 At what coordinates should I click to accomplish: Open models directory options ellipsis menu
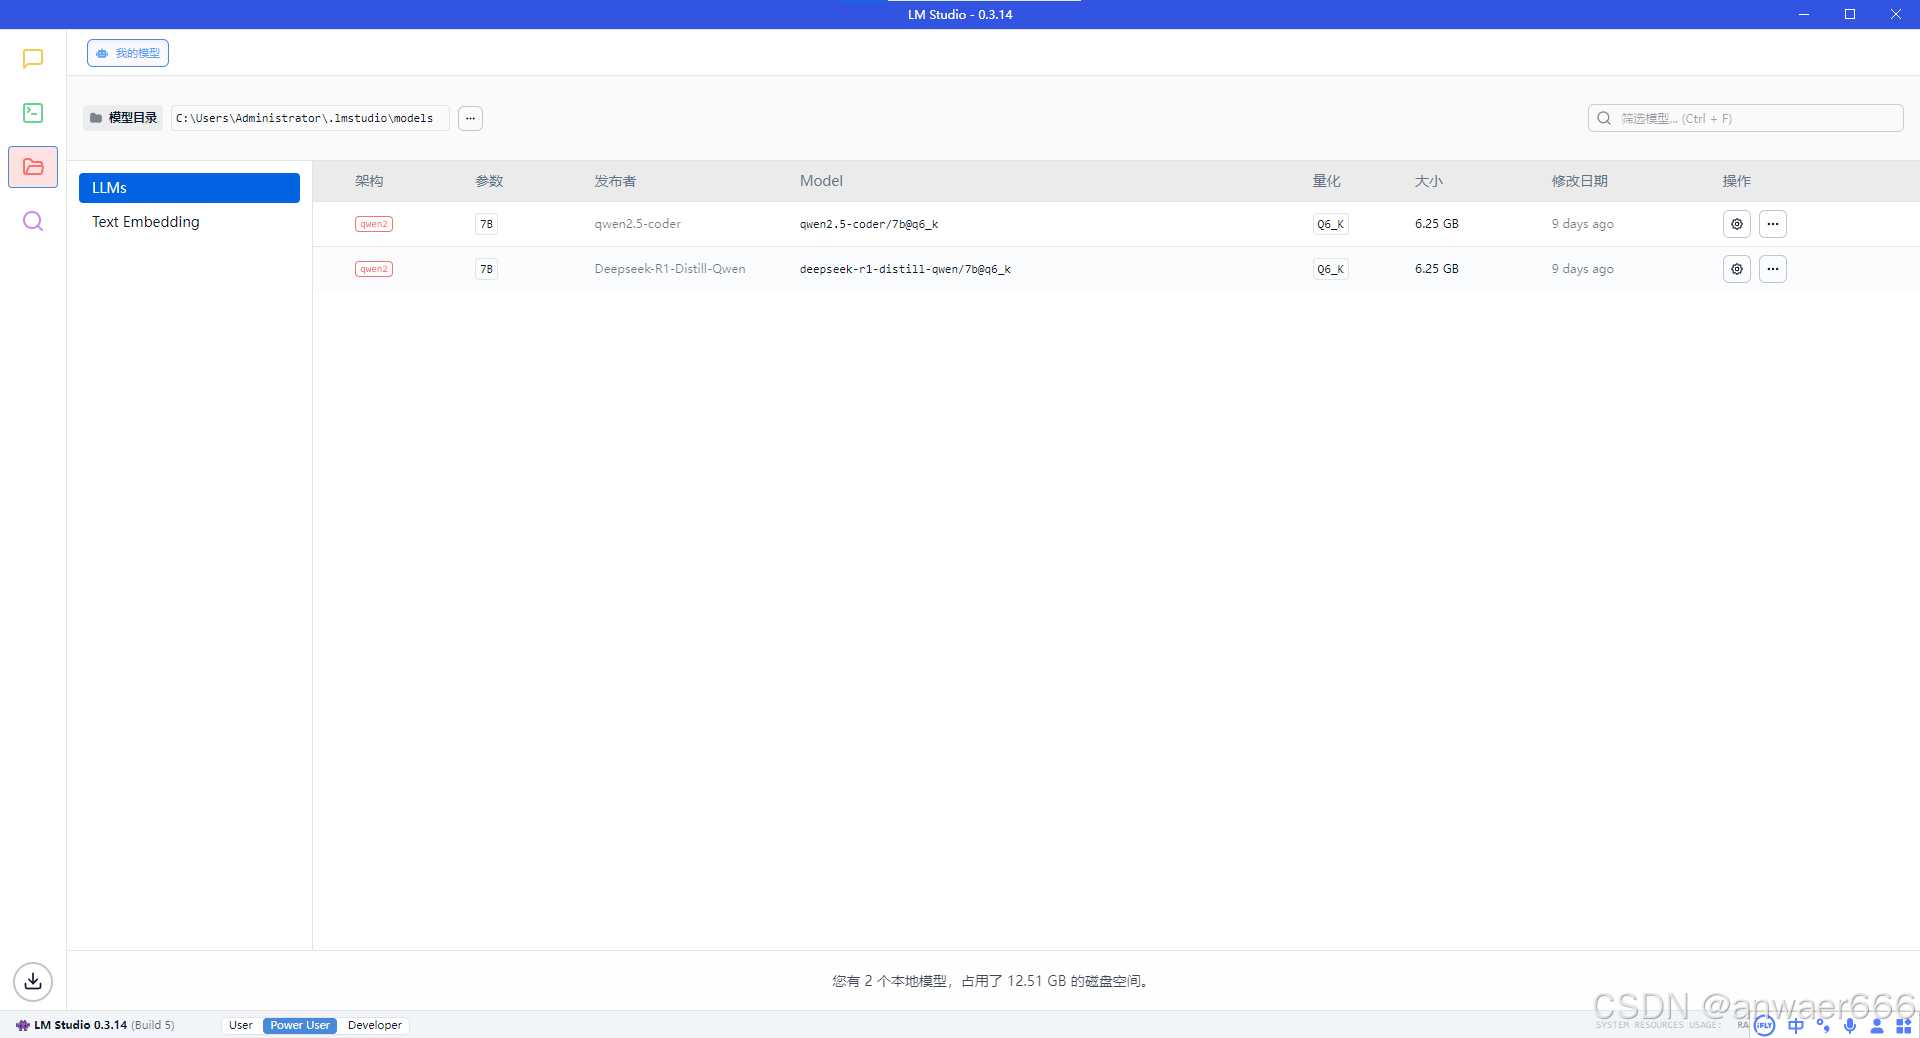pos(470,118)
